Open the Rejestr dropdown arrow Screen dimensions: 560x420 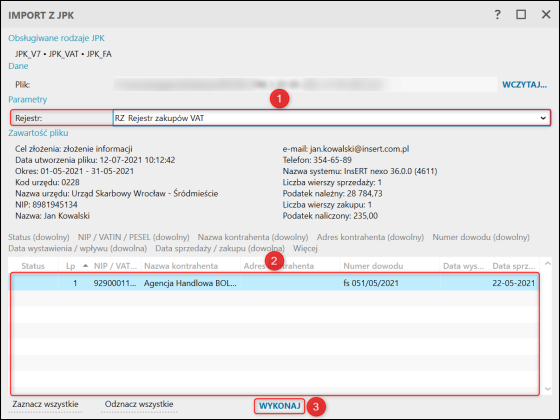tap(543, 118)
